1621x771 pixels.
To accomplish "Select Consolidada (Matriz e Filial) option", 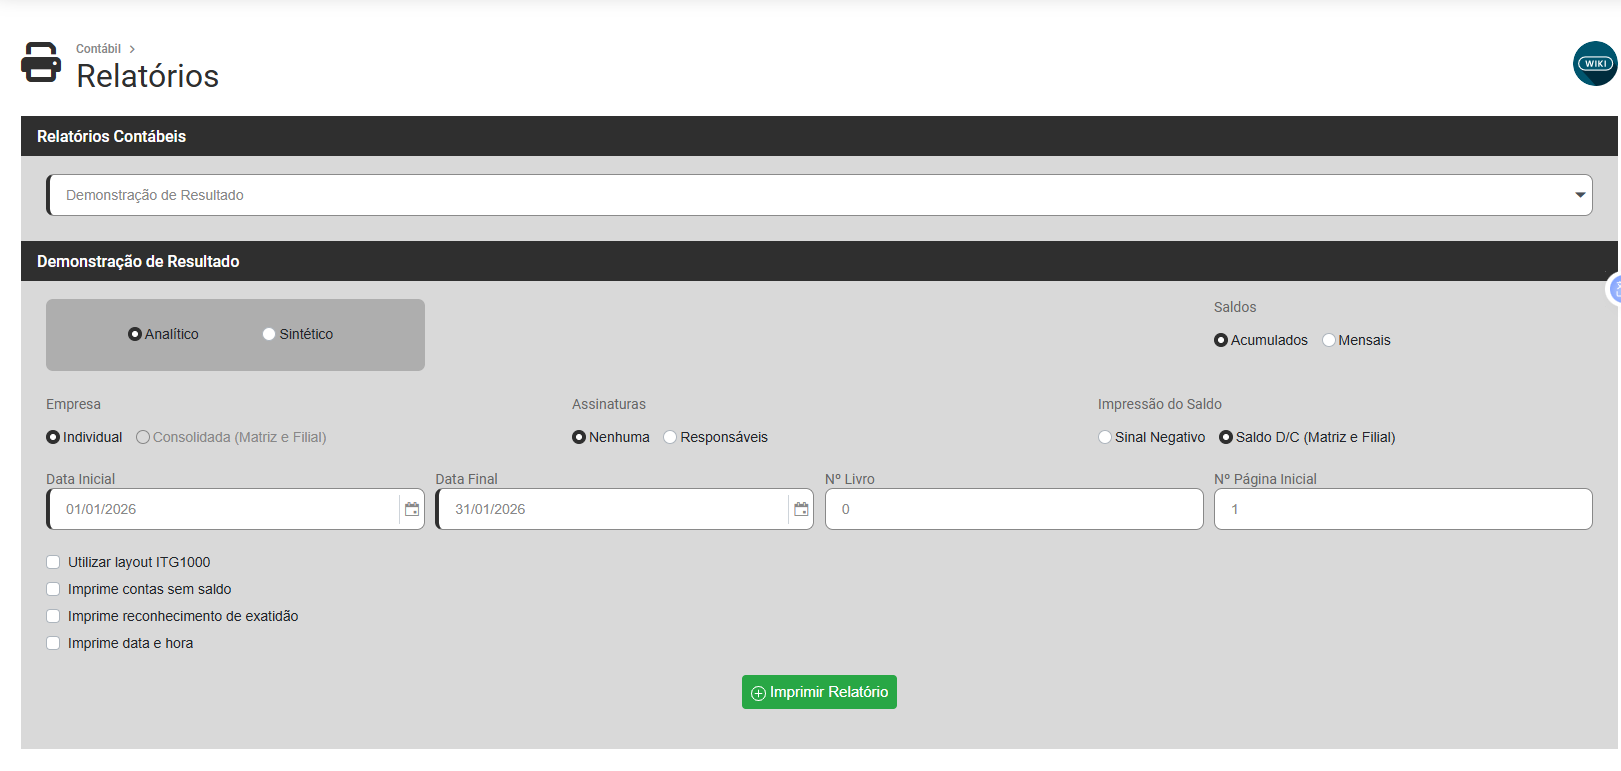I will click(143, 437).
